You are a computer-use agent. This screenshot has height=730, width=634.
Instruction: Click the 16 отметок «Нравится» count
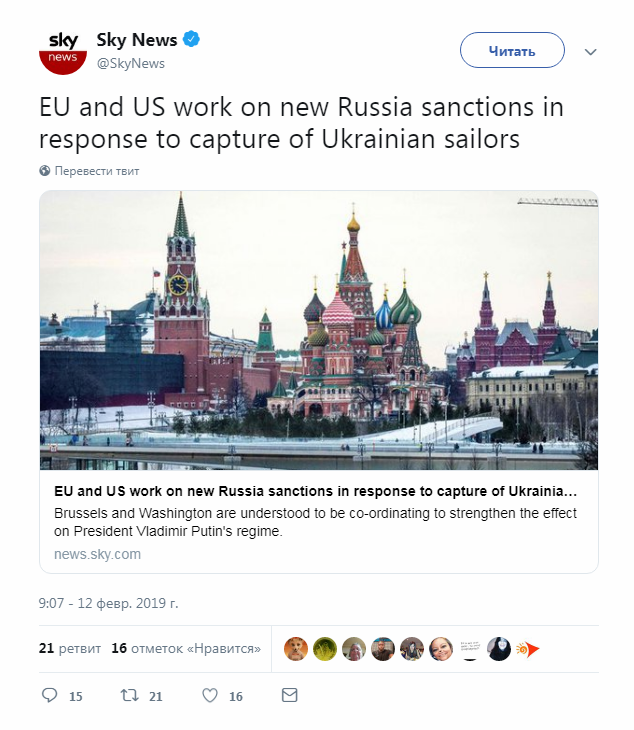pyautogui.click(x=186, y=648)
